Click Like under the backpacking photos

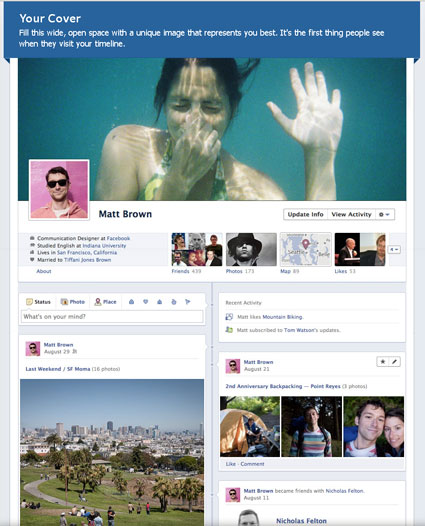pos(230,464)
